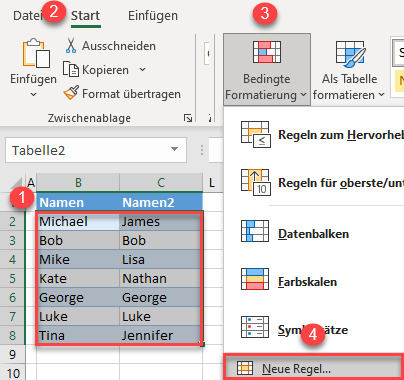Screen dimensions: 404x380
Task: Select row 2 header
Action: 12,221
